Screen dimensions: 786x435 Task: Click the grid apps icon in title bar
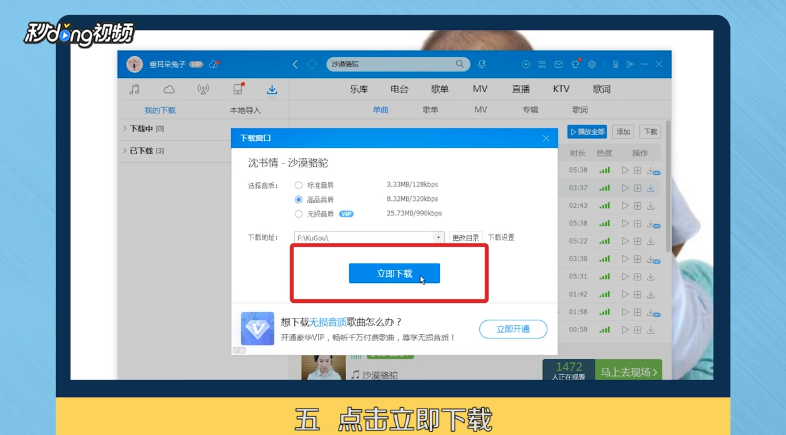click(542, 64)
